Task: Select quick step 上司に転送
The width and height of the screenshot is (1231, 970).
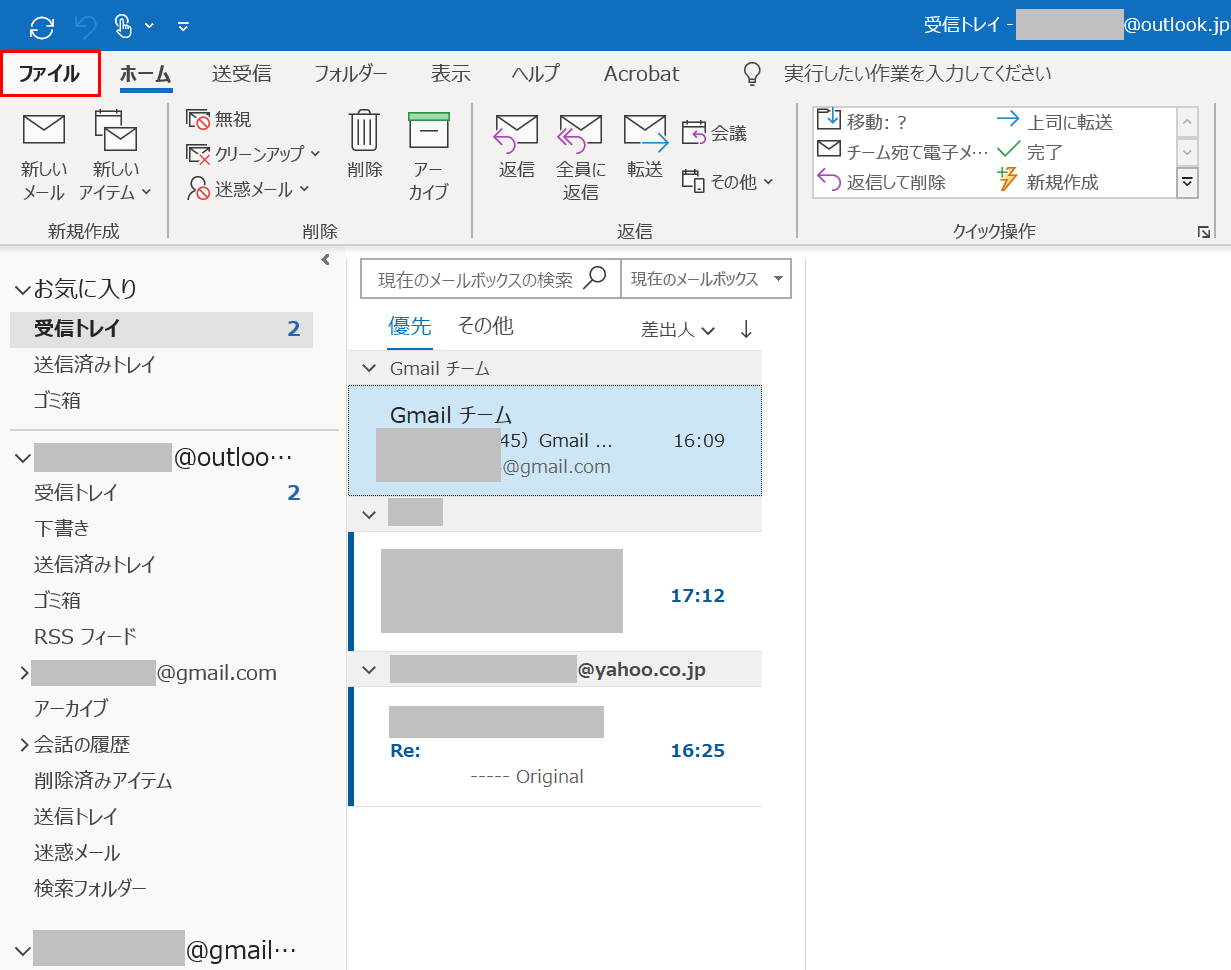Action: coord(1055,122)
